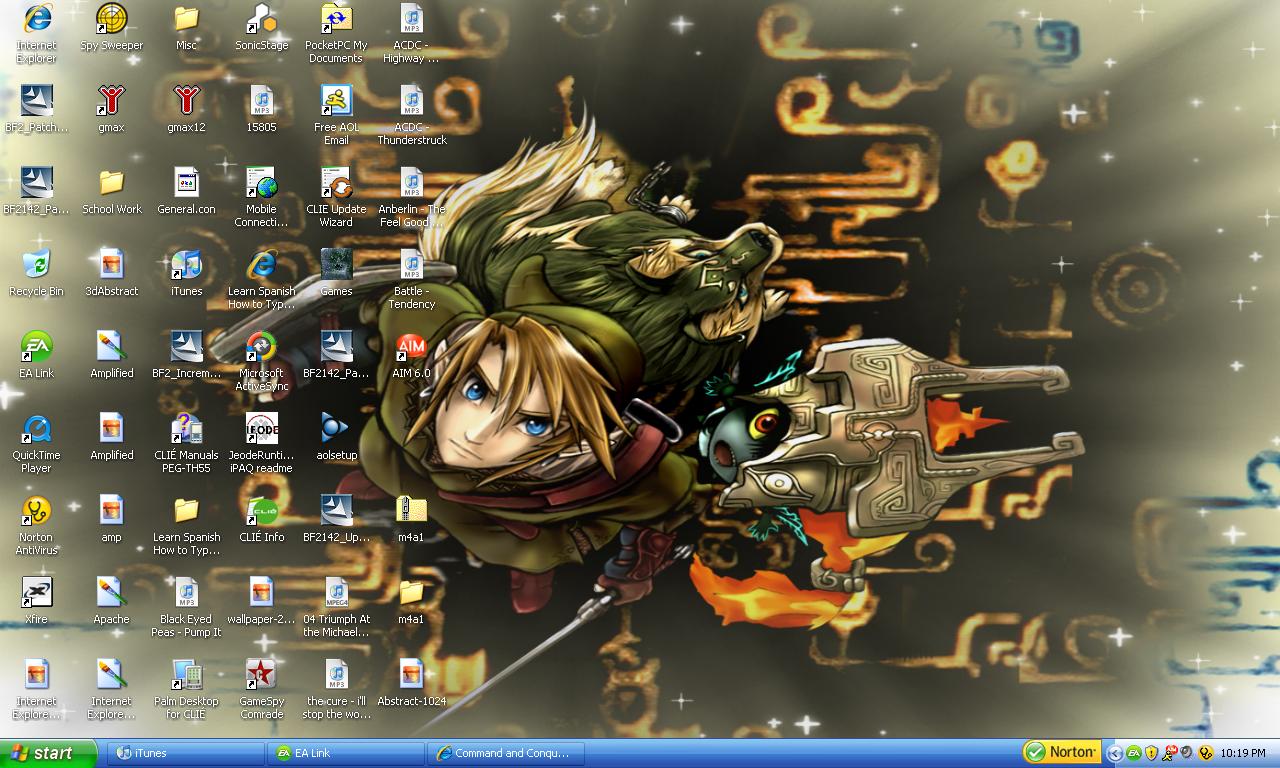Click the EA Link tray icon
The image size is (1280, 768).
[x=1134, y=753]
